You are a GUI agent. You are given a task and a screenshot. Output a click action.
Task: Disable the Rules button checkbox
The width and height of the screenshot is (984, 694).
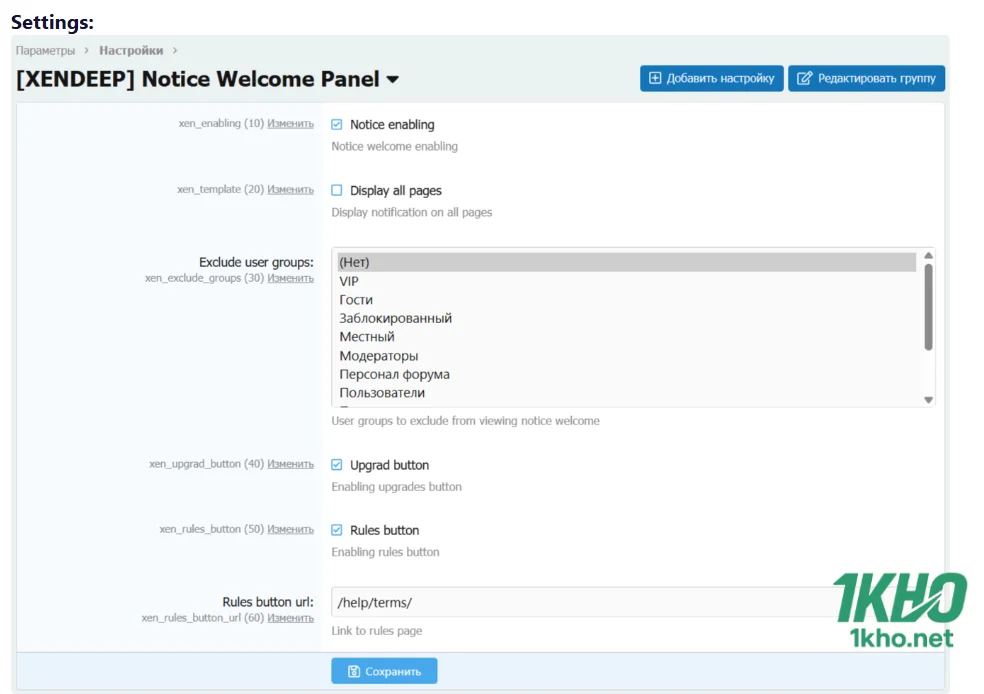(337, 530)
